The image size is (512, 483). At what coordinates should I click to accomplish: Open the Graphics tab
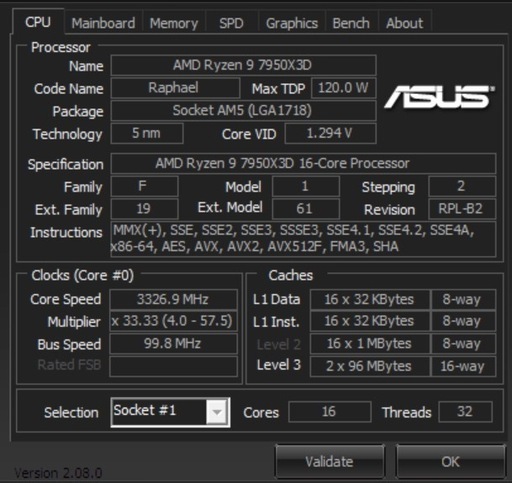292,23
